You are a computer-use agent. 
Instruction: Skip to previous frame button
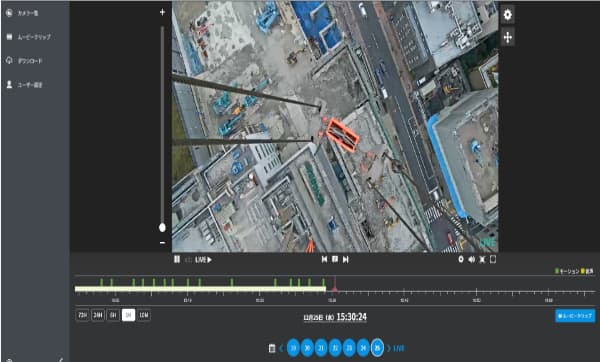pyautogui.click(x=324, y=259)
